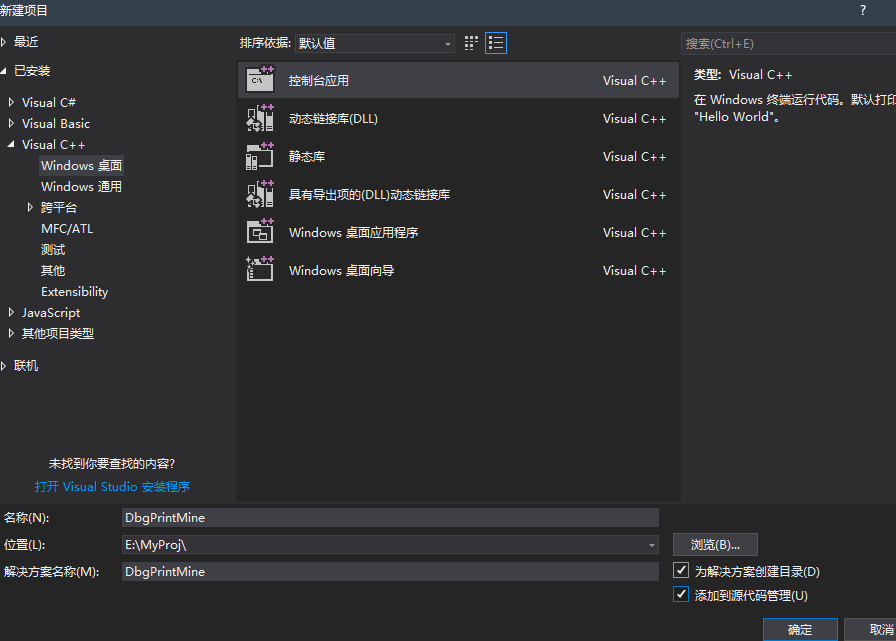Expand the Visual Basic node

point(11,123)
